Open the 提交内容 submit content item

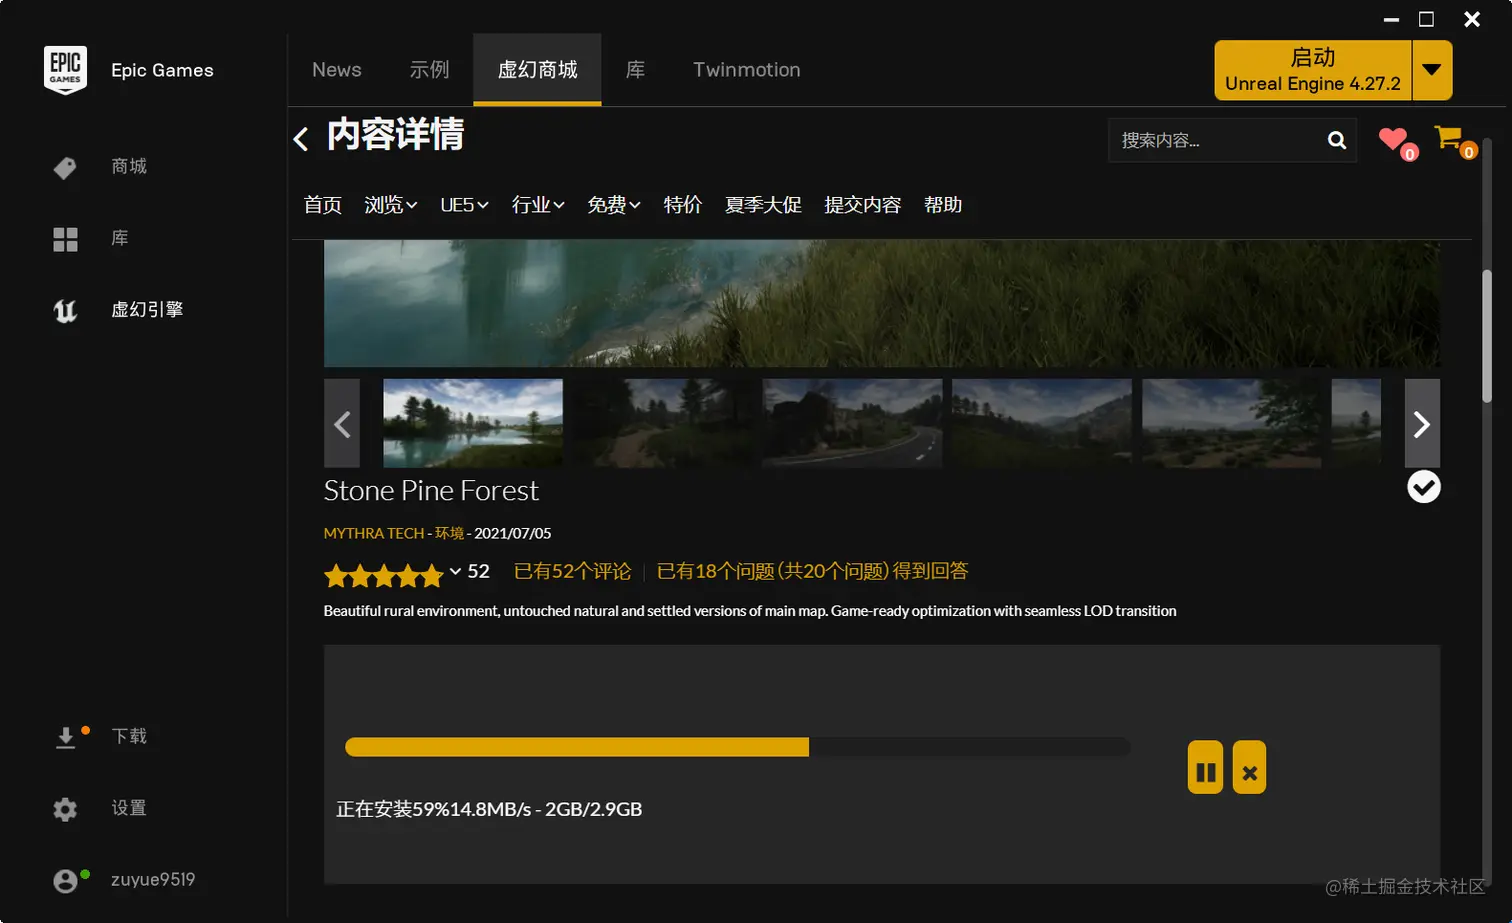(x=862, y=205)
